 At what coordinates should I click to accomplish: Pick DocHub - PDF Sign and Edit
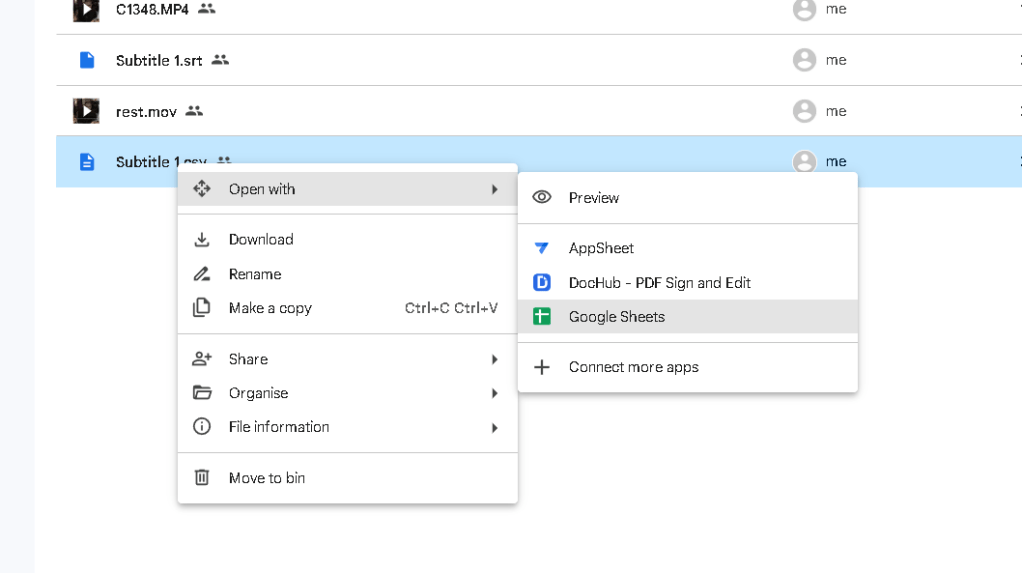click(688, 283)
